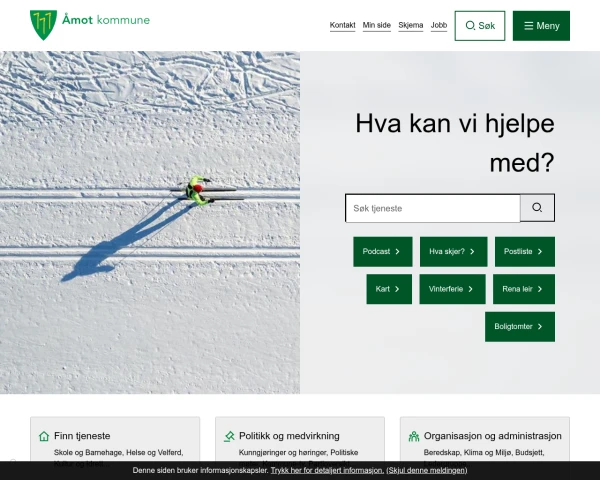The image size is (600, 480).
Task: Click the Åmot kommune text logo
Action: pyautogui.click(x=106, y=20)
